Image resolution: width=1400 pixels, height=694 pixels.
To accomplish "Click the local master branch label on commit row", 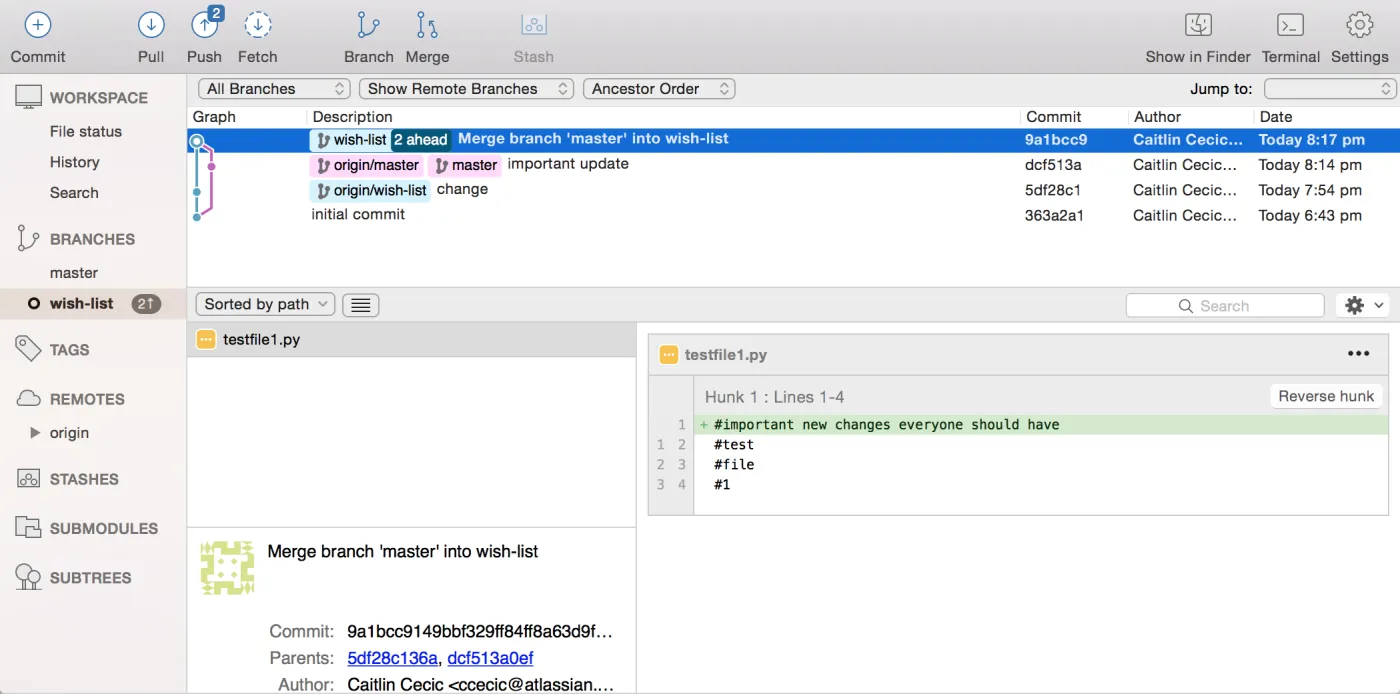I will 465,165.
